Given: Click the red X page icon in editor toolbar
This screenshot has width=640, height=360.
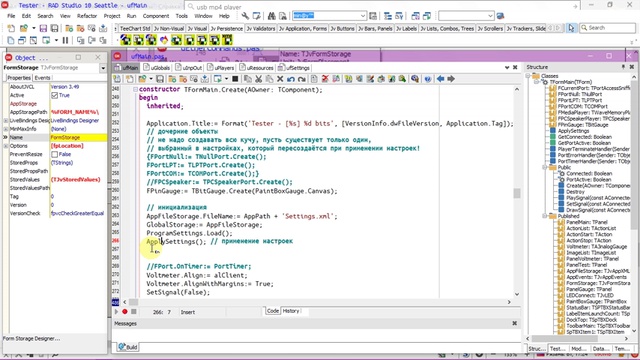Looking at the screenshot, I should click(x=325, y=79).
